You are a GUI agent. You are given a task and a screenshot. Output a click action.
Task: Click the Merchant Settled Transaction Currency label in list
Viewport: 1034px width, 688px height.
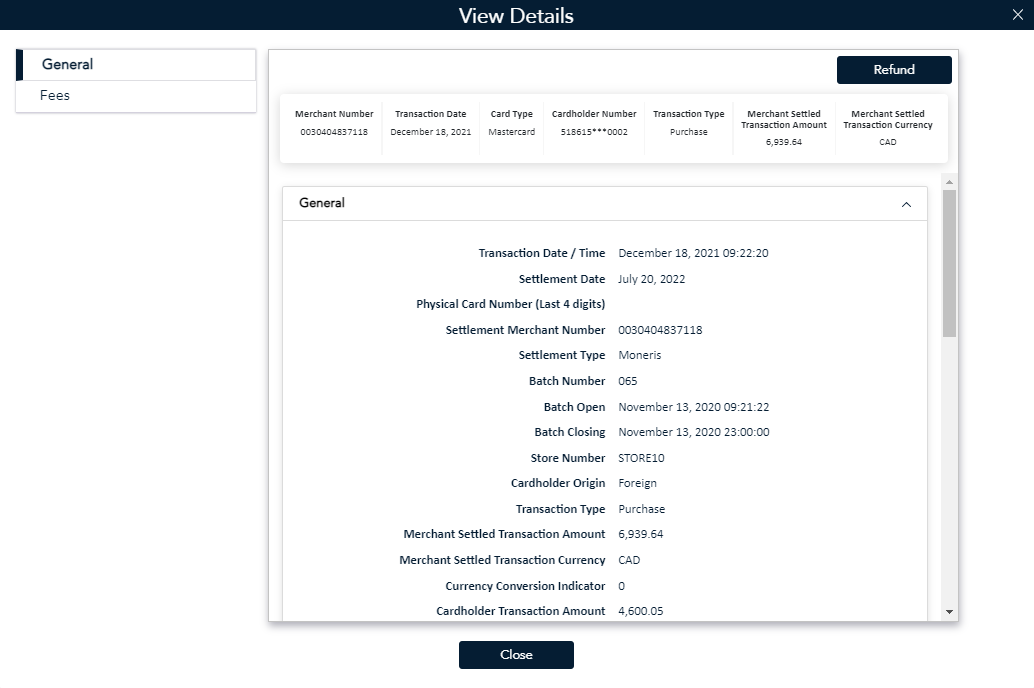[x=502, y=560]
